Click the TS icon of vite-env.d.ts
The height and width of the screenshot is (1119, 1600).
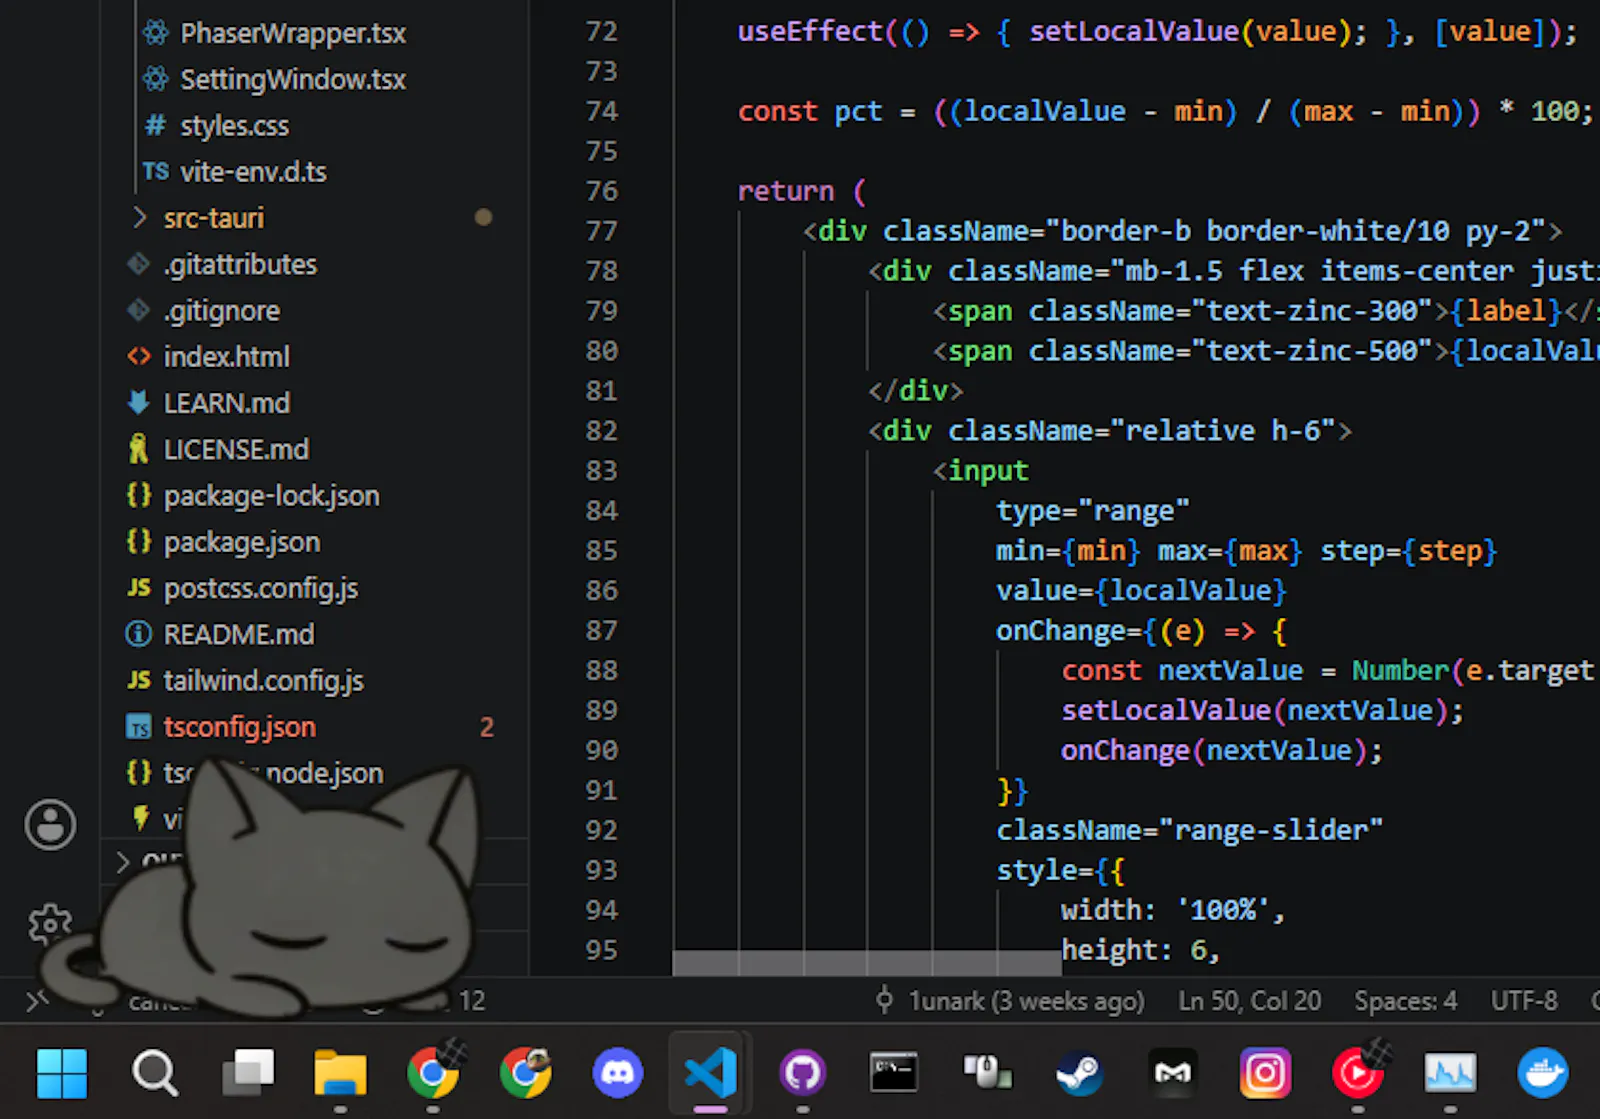156,171
